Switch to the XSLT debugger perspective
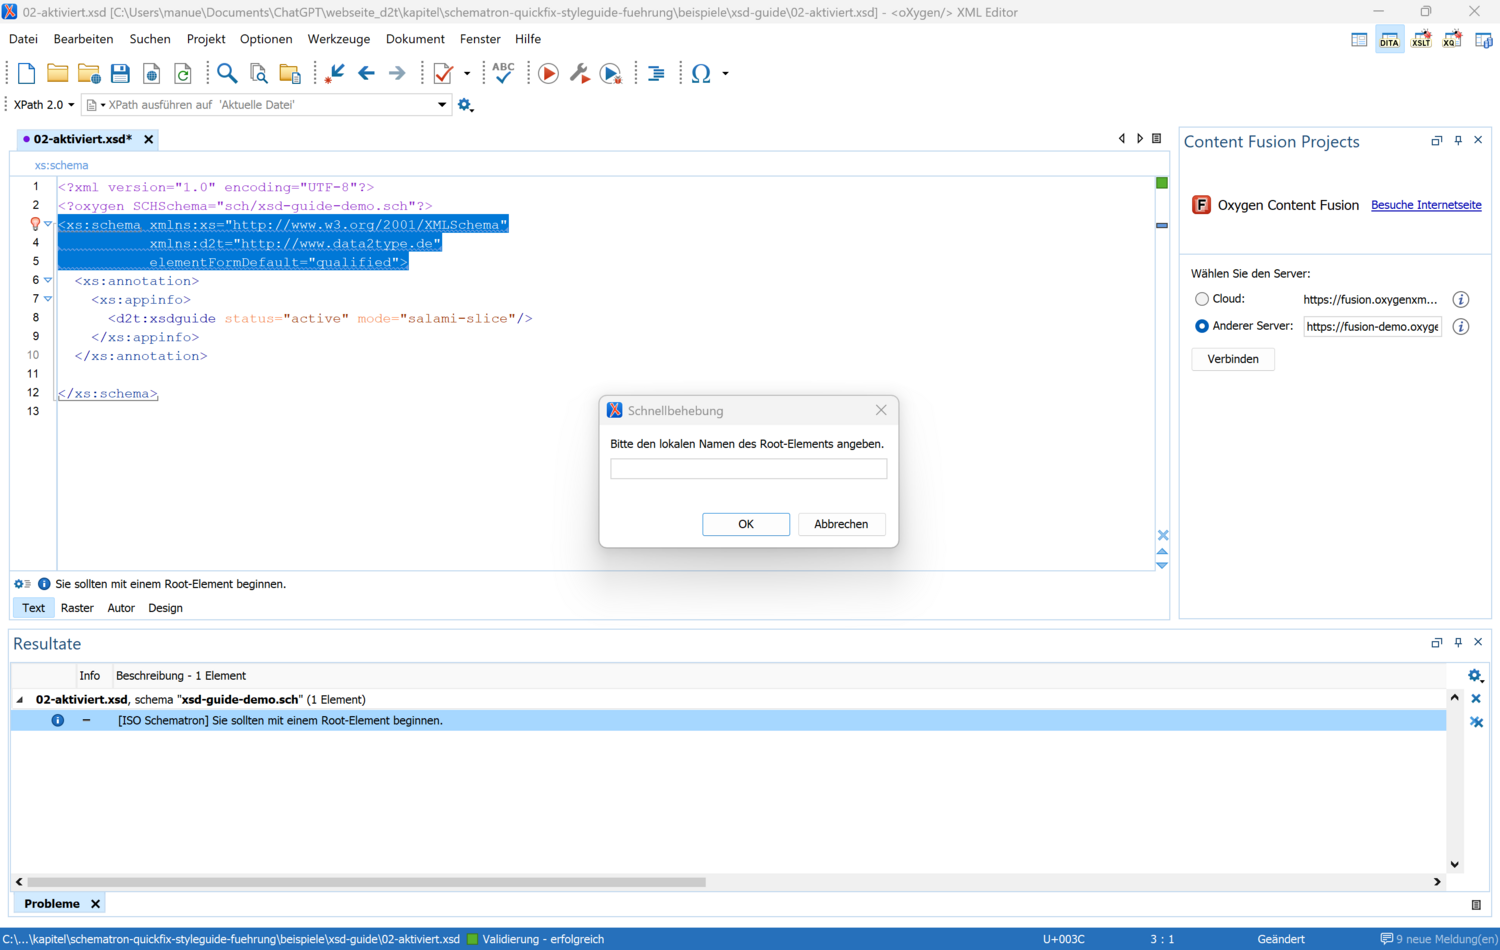1500x950 pixels. (1421, 40)
